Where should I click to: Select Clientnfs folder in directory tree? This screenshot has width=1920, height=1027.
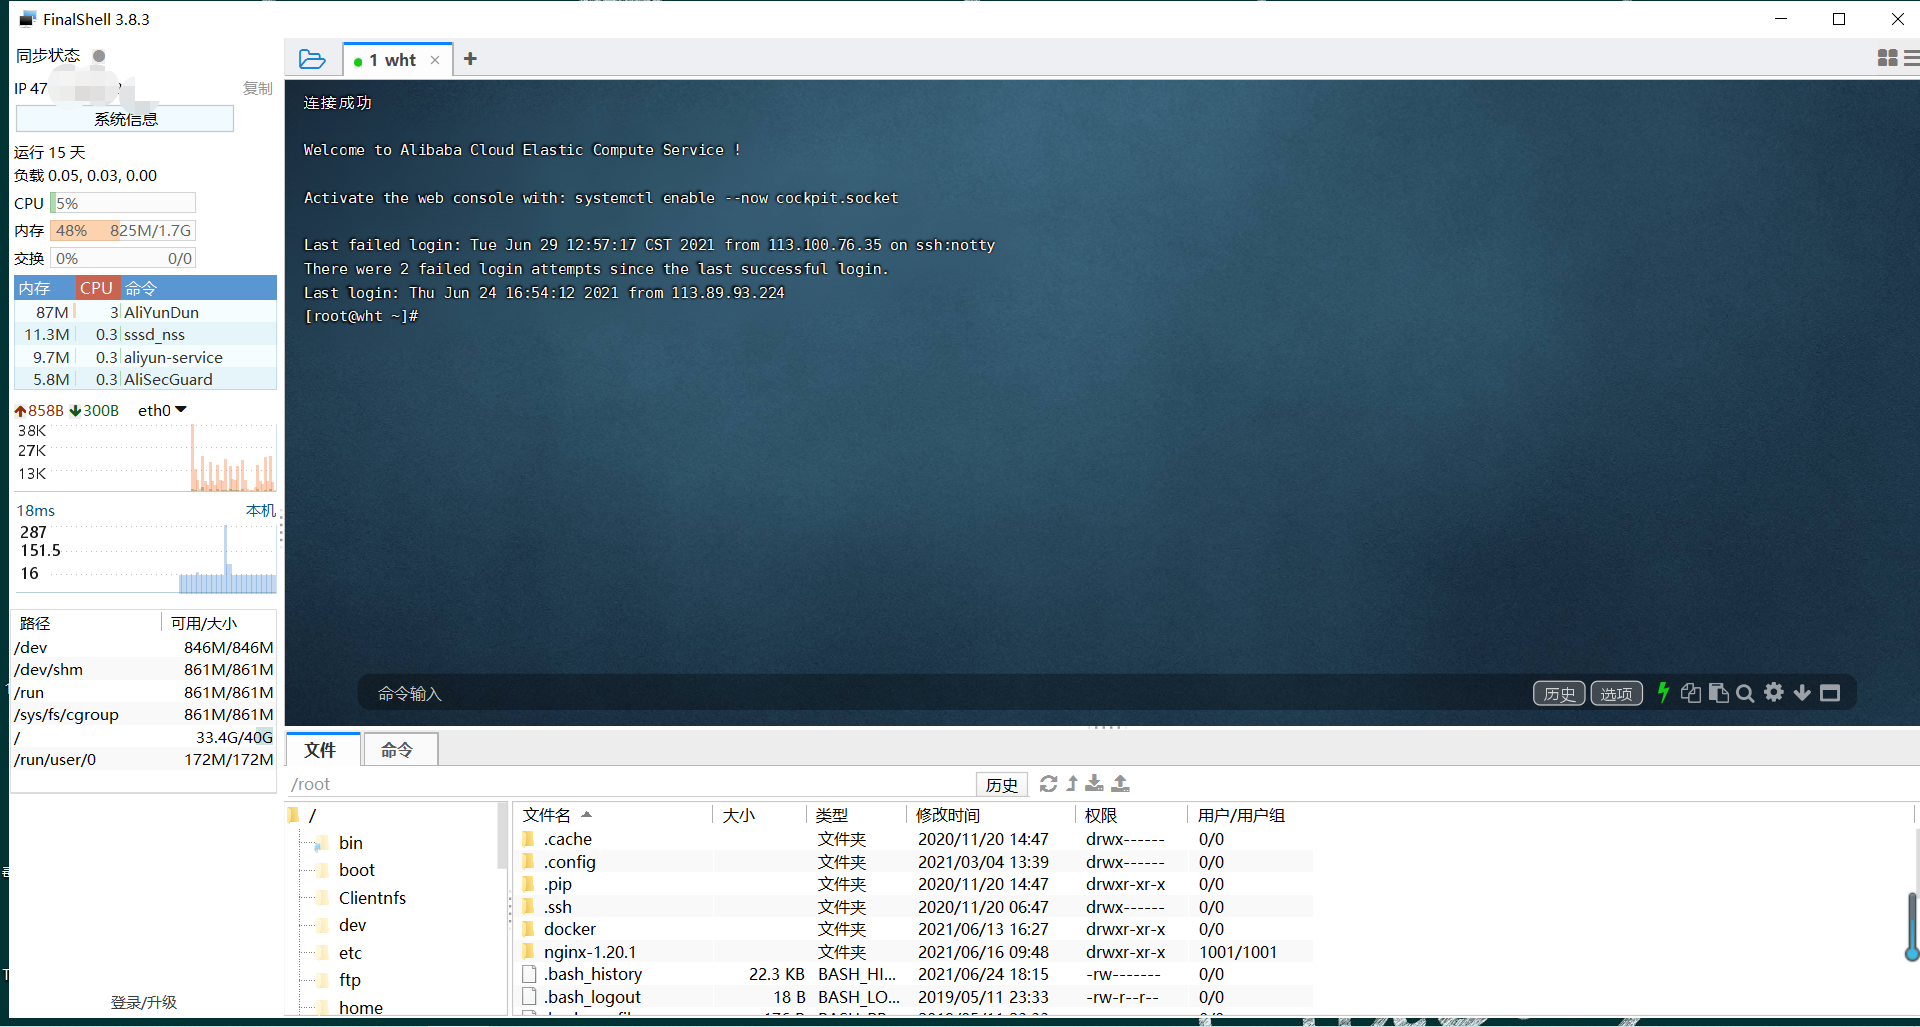pyautogui.click(x=372, y=898)
